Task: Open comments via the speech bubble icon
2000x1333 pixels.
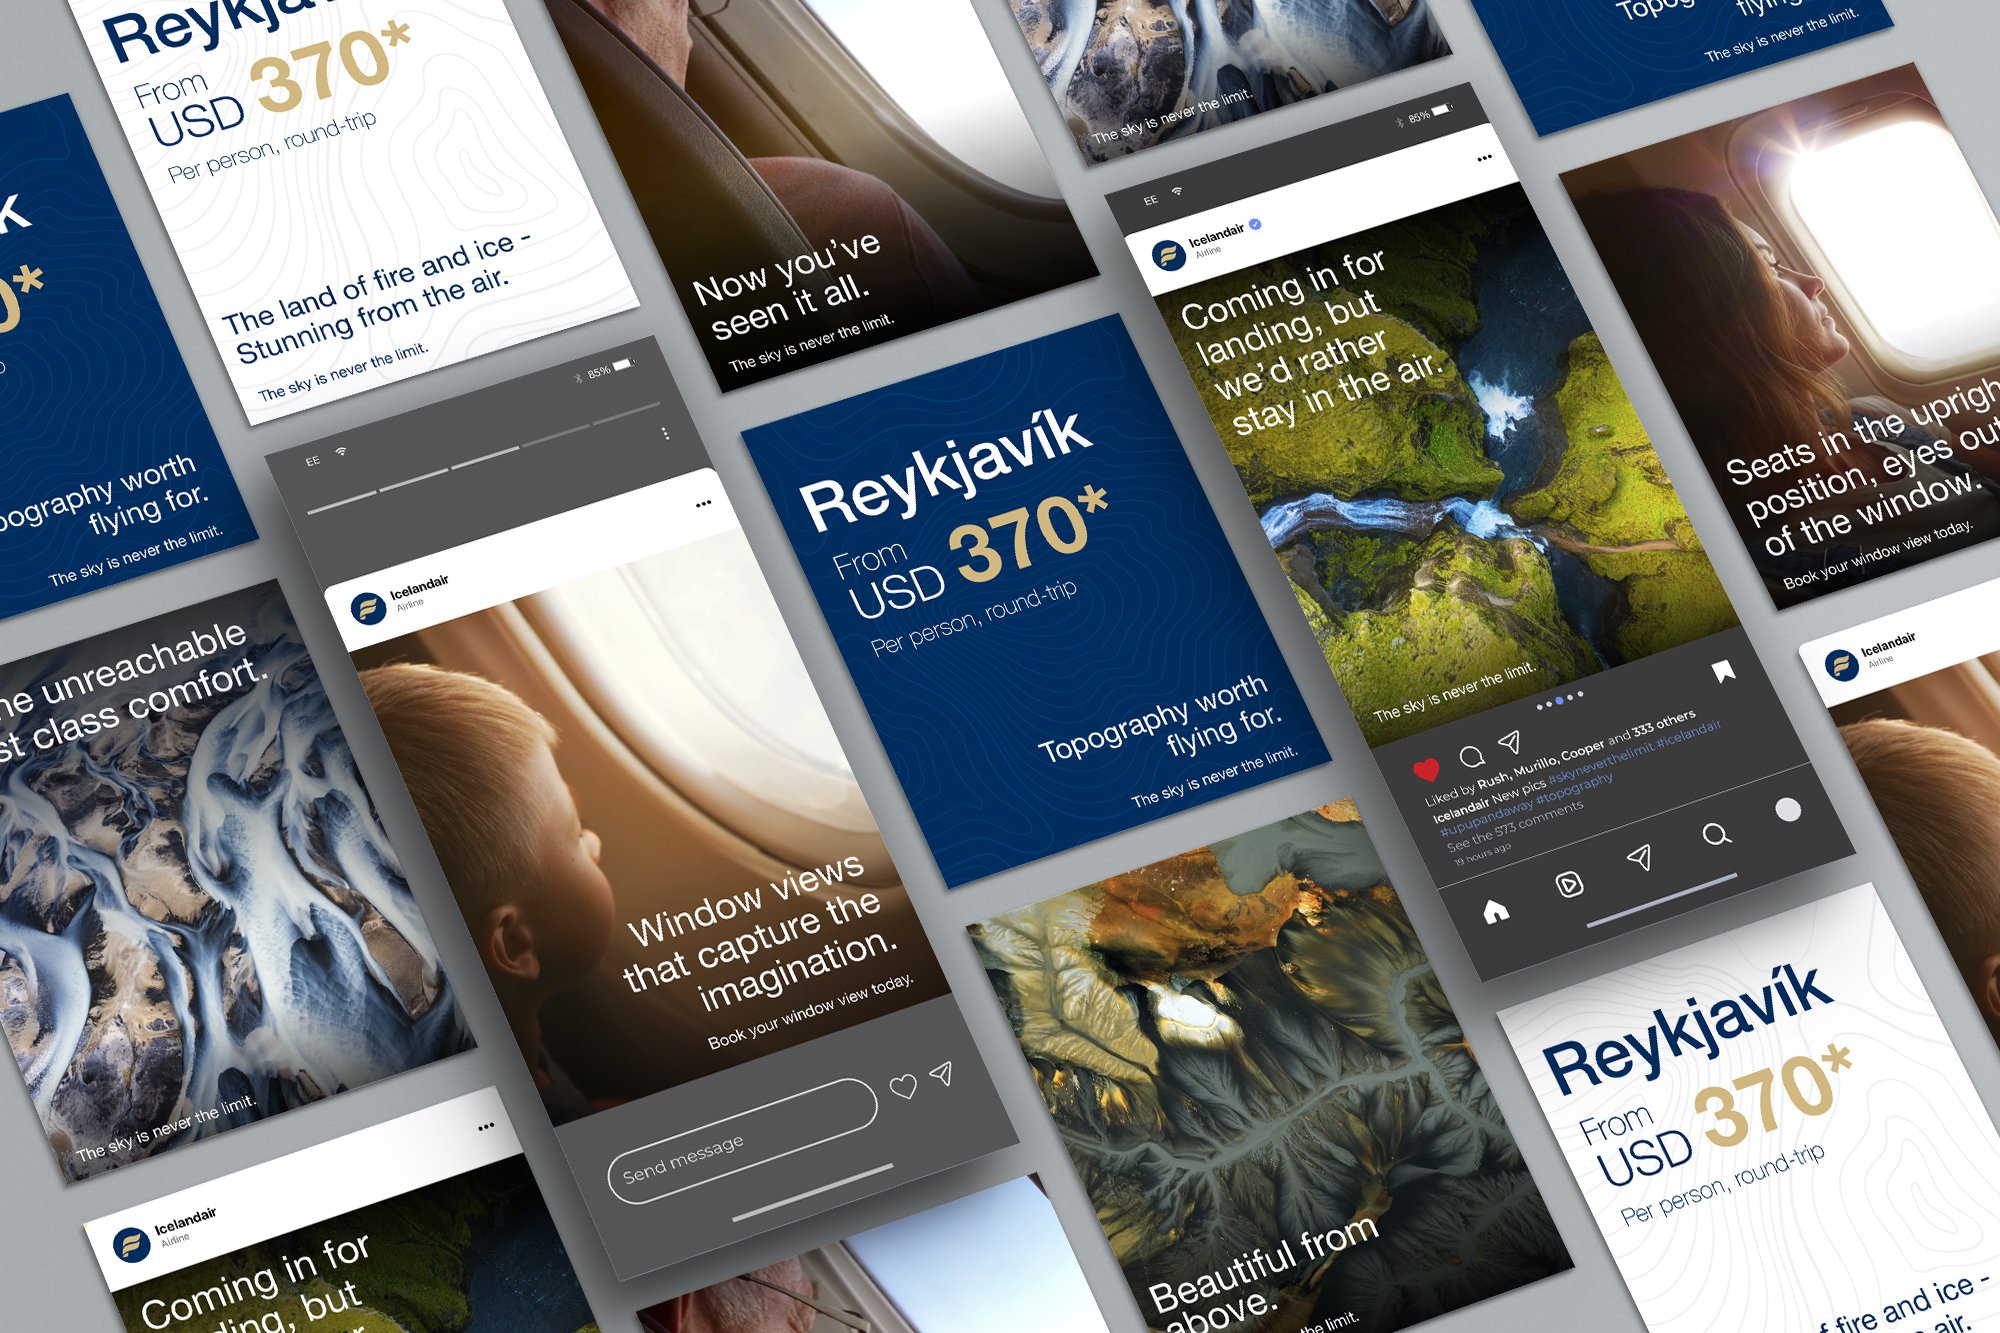Action: click(x=1471, y=756)
